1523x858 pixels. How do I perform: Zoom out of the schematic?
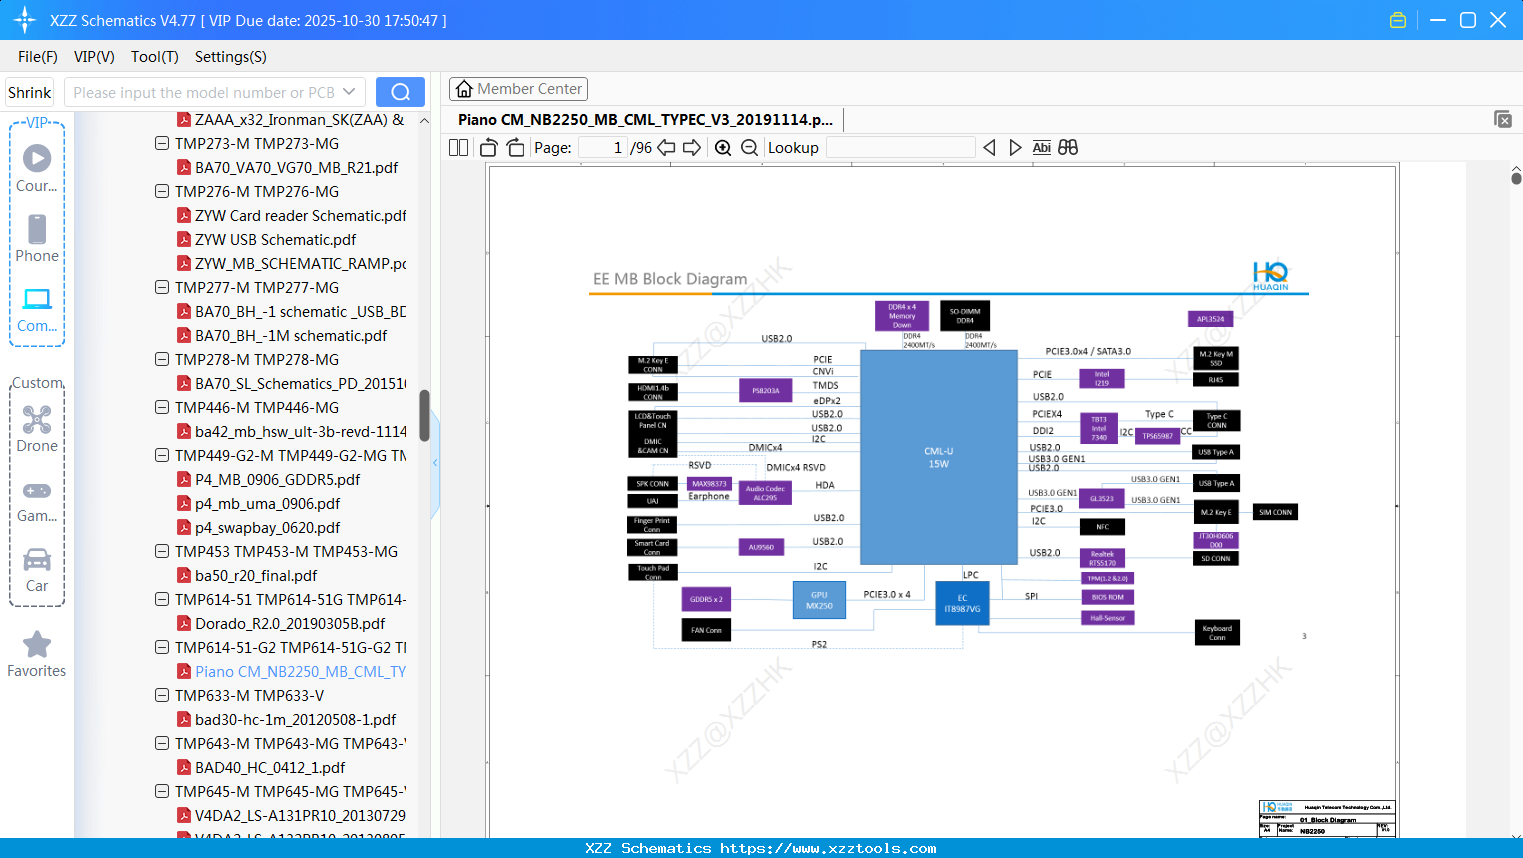[x=749, y=148]
